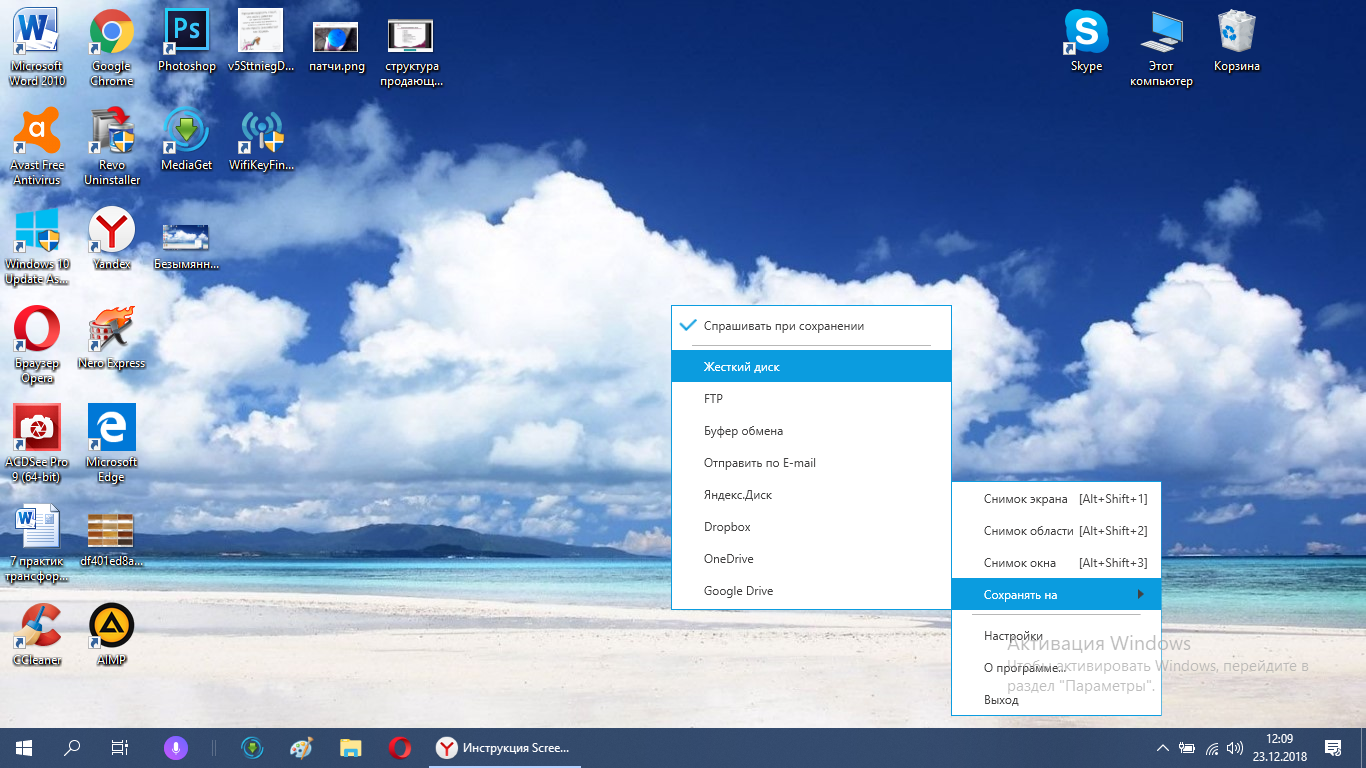Launch AIMP player from desktop
Screen dimensions: 1366x768
point(112,634)
